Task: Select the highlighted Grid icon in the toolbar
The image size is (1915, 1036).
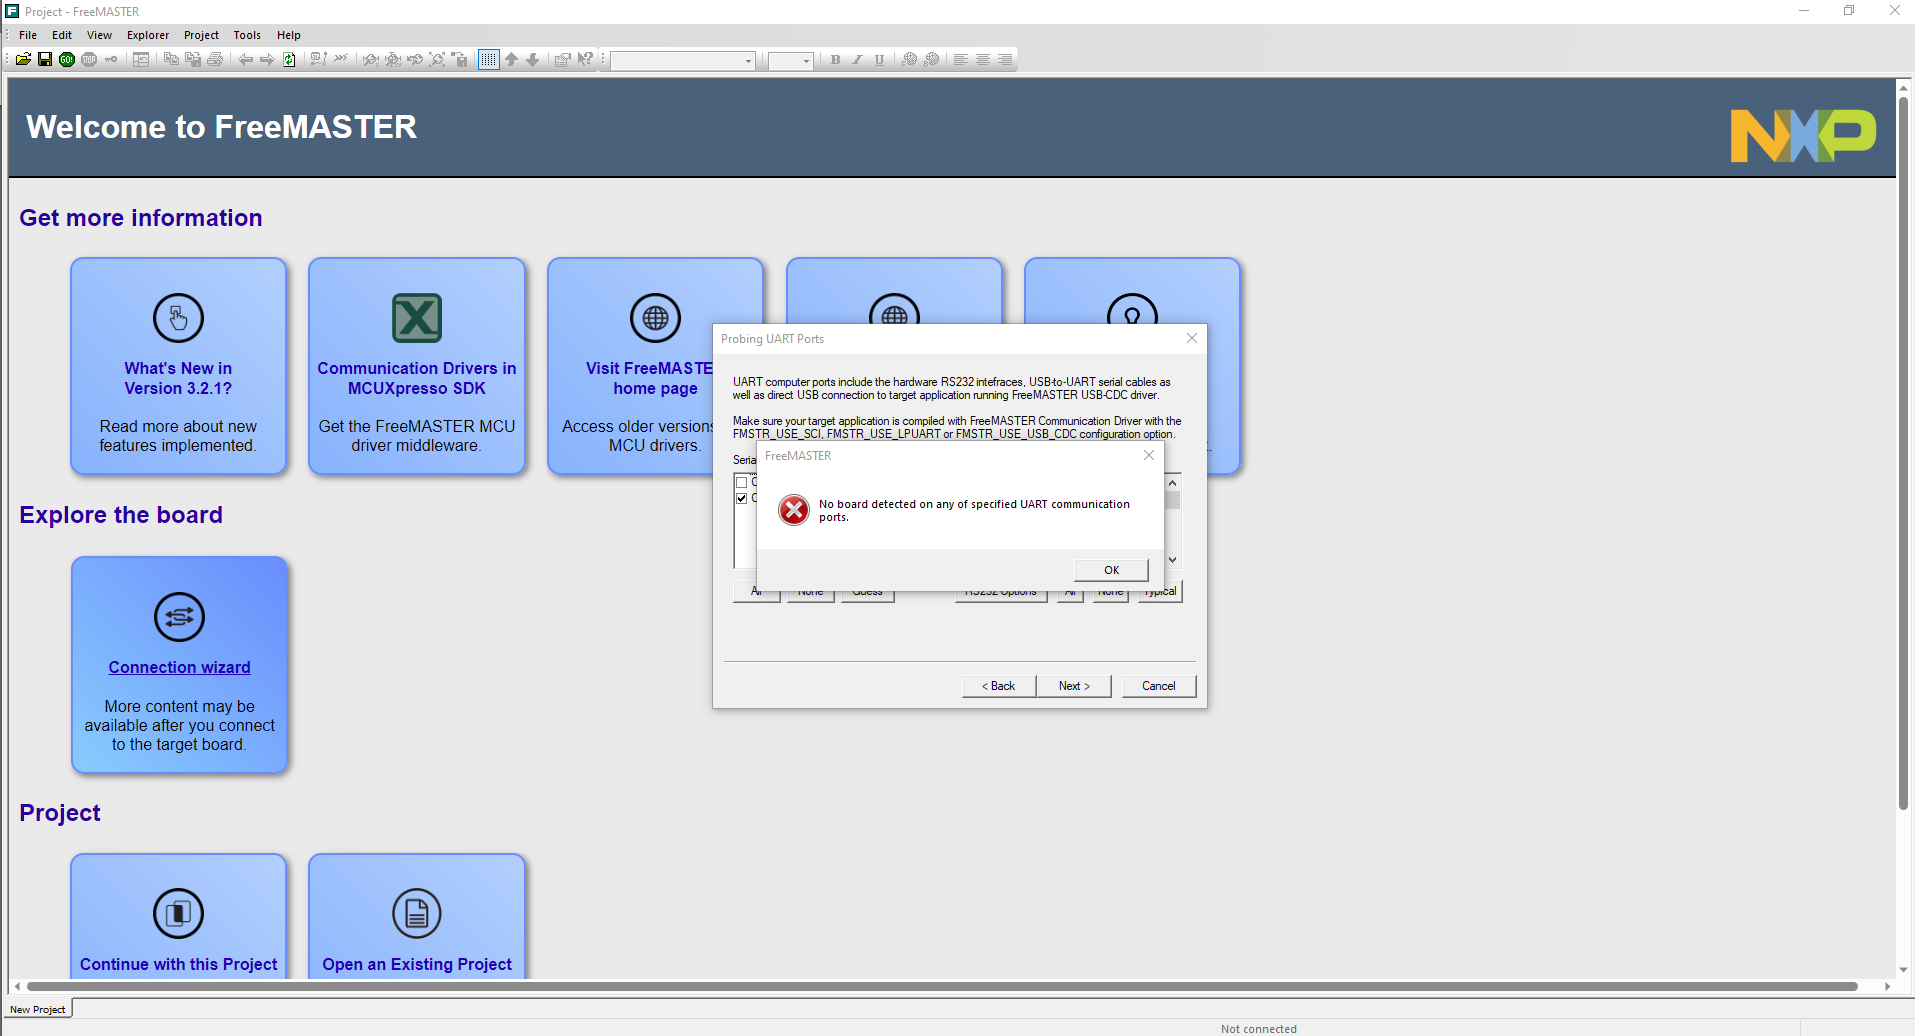Action: pos(488,59)
